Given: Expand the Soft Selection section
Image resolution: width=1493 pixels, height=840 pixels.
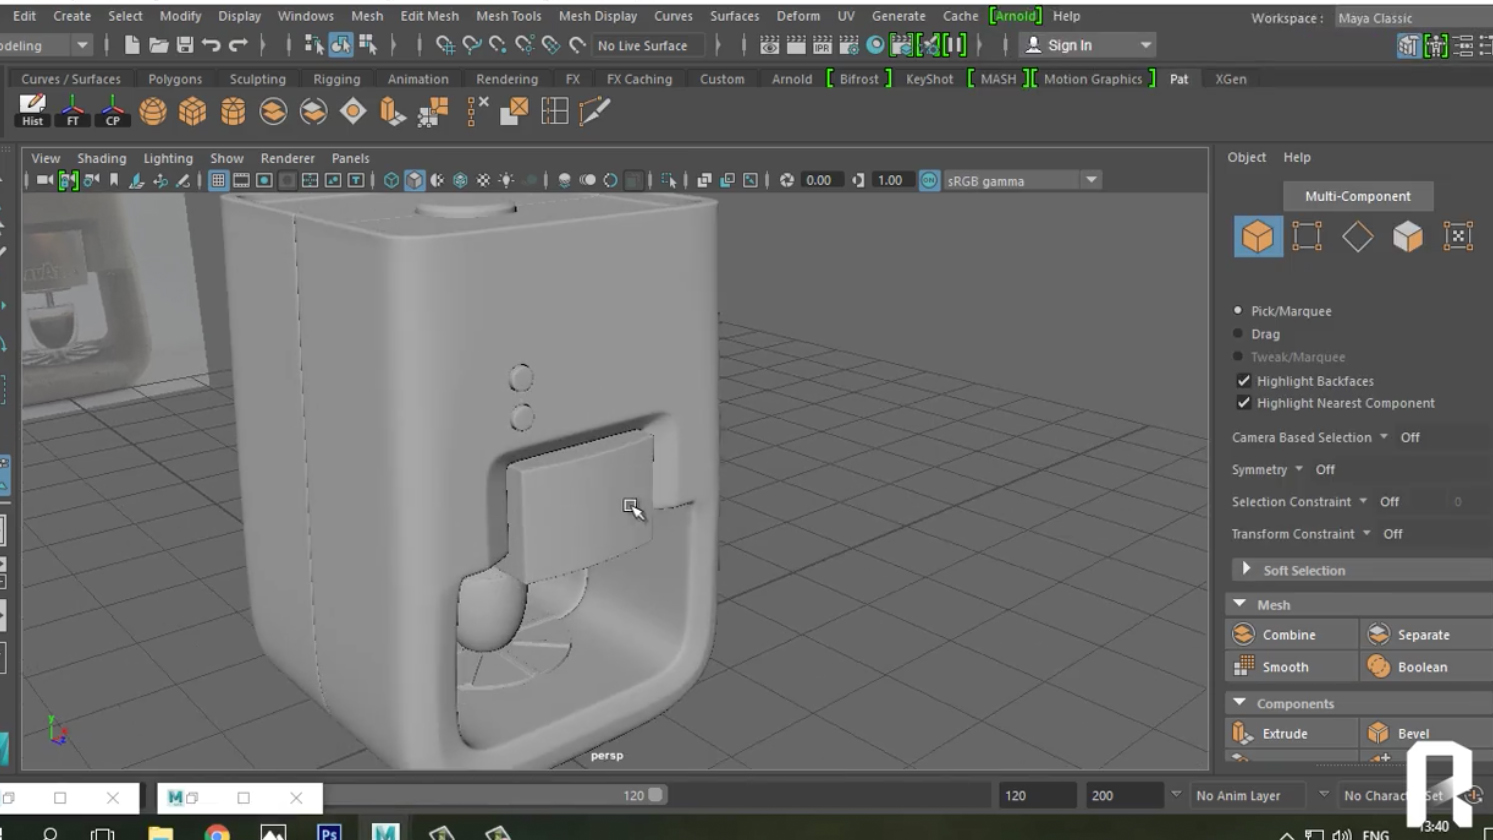Looking at the screenshot, I should coord(1246,569).
